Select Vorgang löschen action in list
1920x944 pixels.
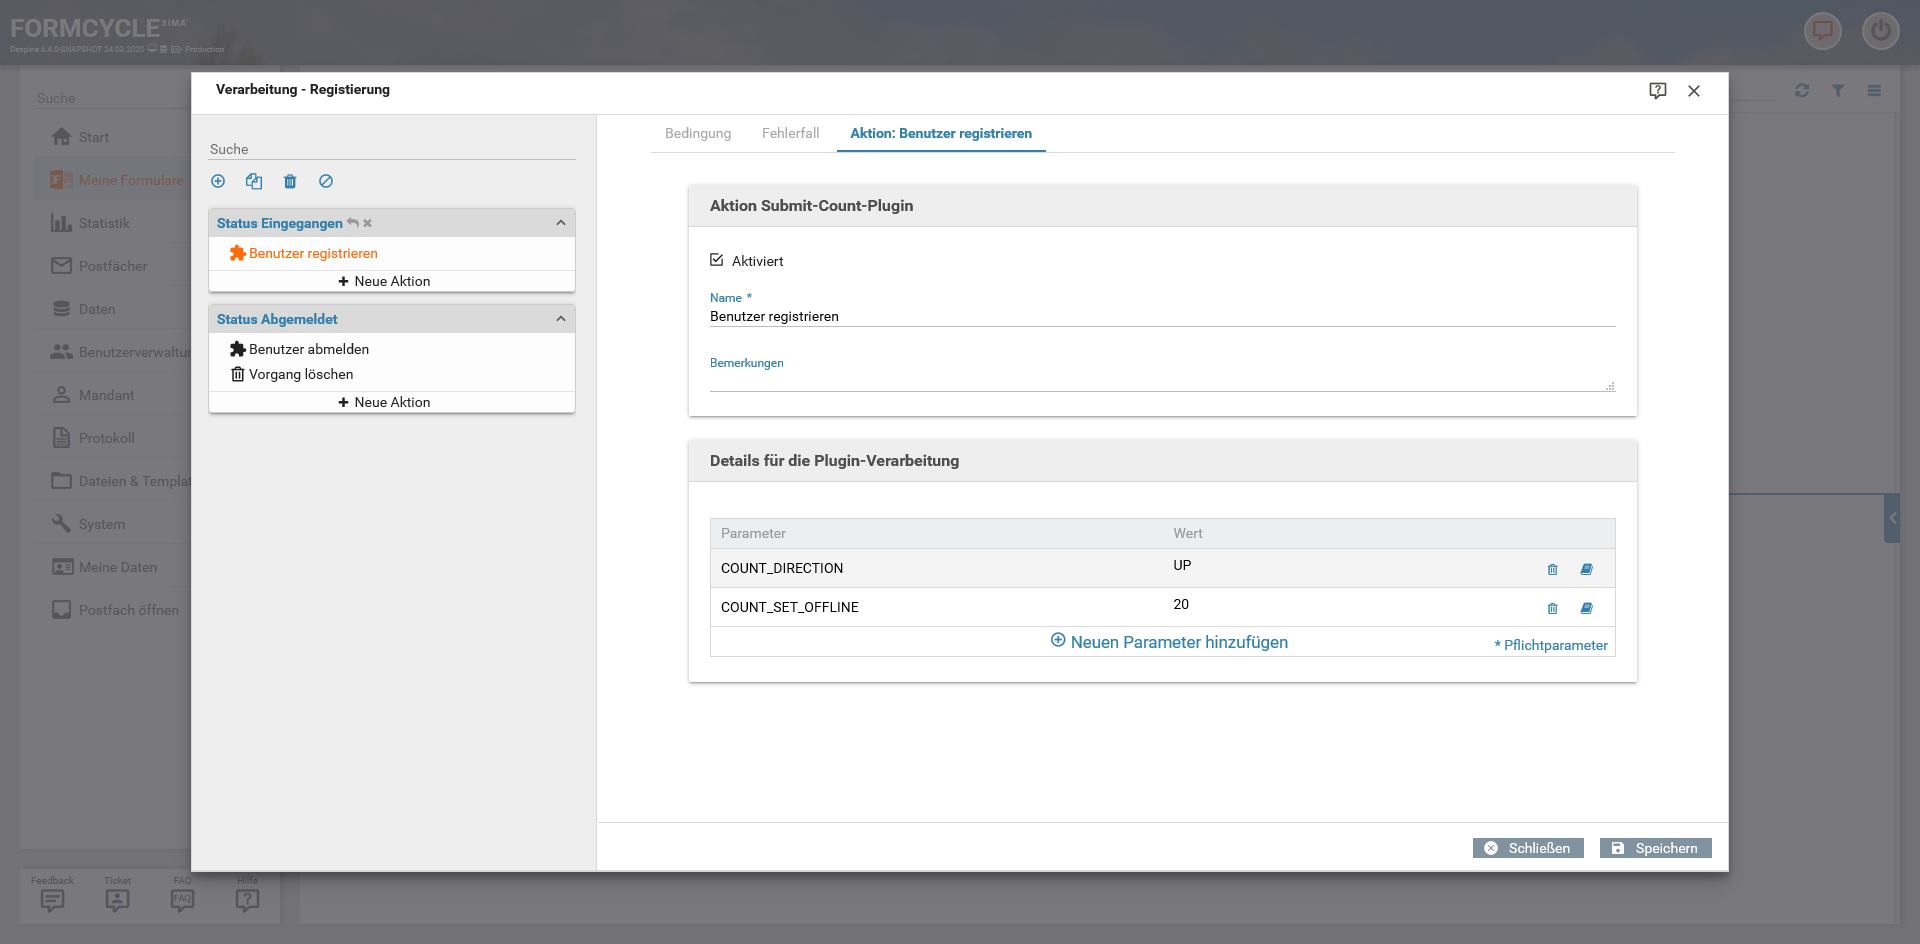[300, 374]
